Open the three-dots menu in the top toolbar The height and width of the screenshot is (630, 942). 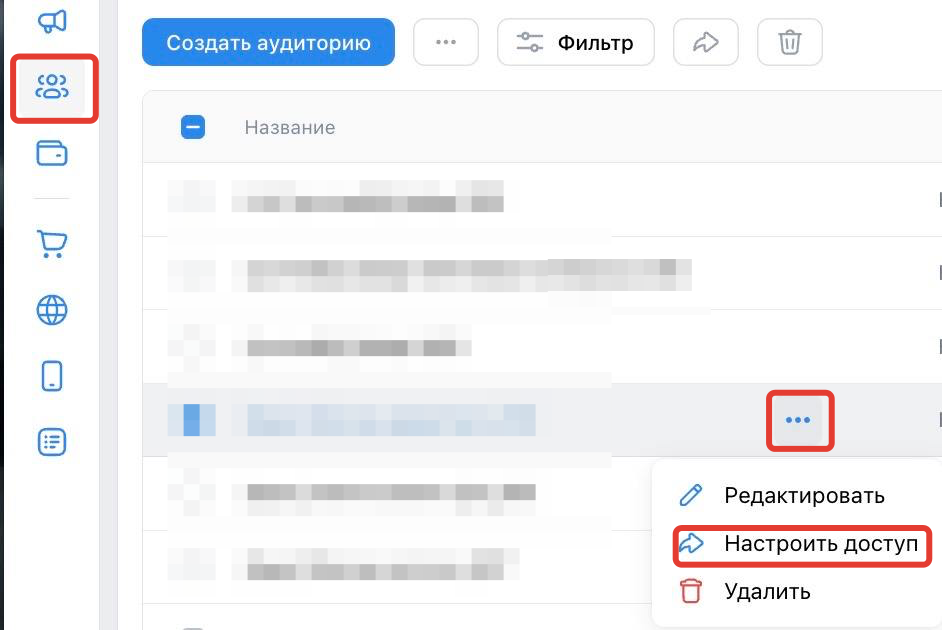coord(446,42)
